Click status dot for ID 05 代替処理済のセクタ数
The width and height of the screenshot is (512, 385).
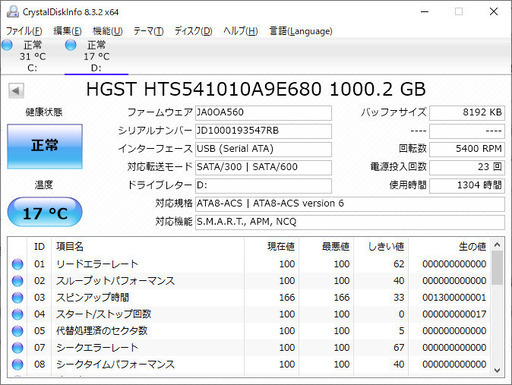point(17,331)
